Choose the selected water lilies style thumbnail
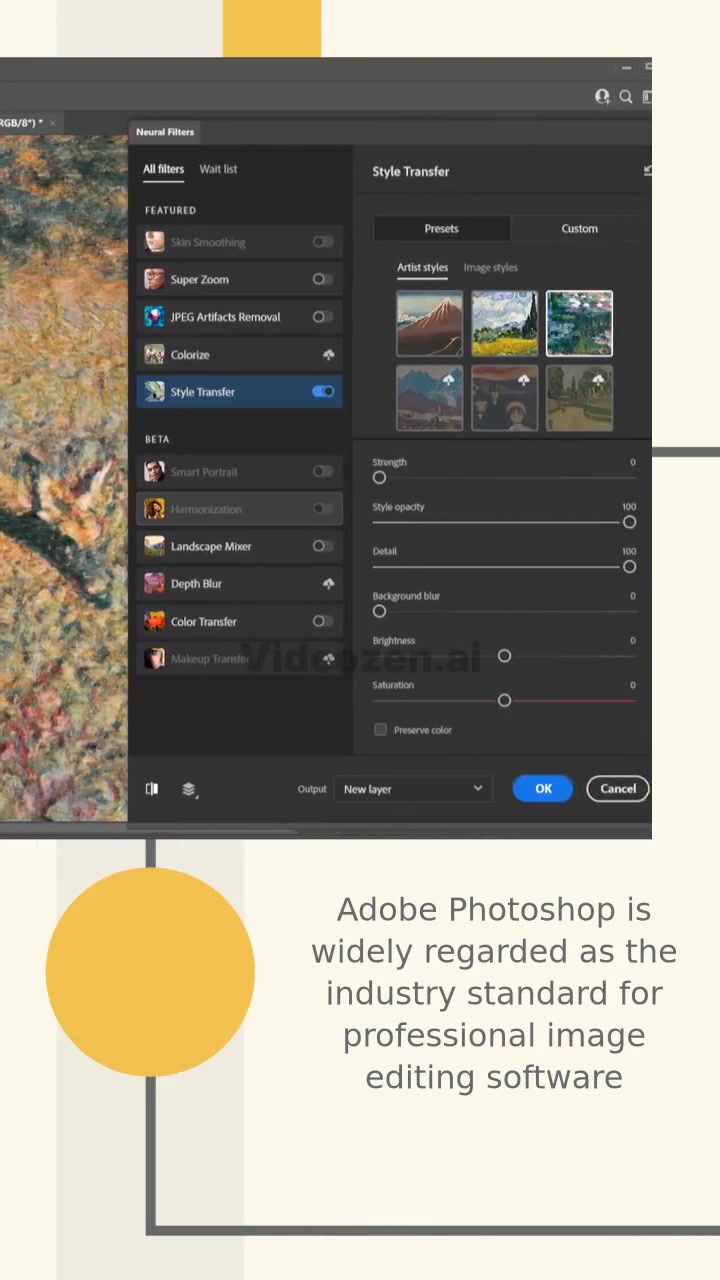720x1280 pixels. point(579,324)
